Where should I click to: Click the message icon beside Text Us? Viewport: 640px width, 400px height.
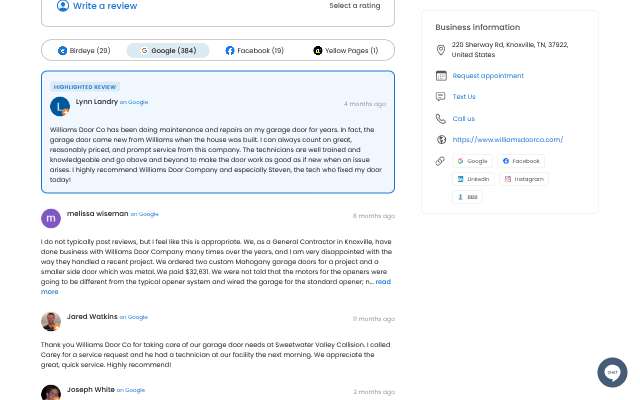point(440,97)
